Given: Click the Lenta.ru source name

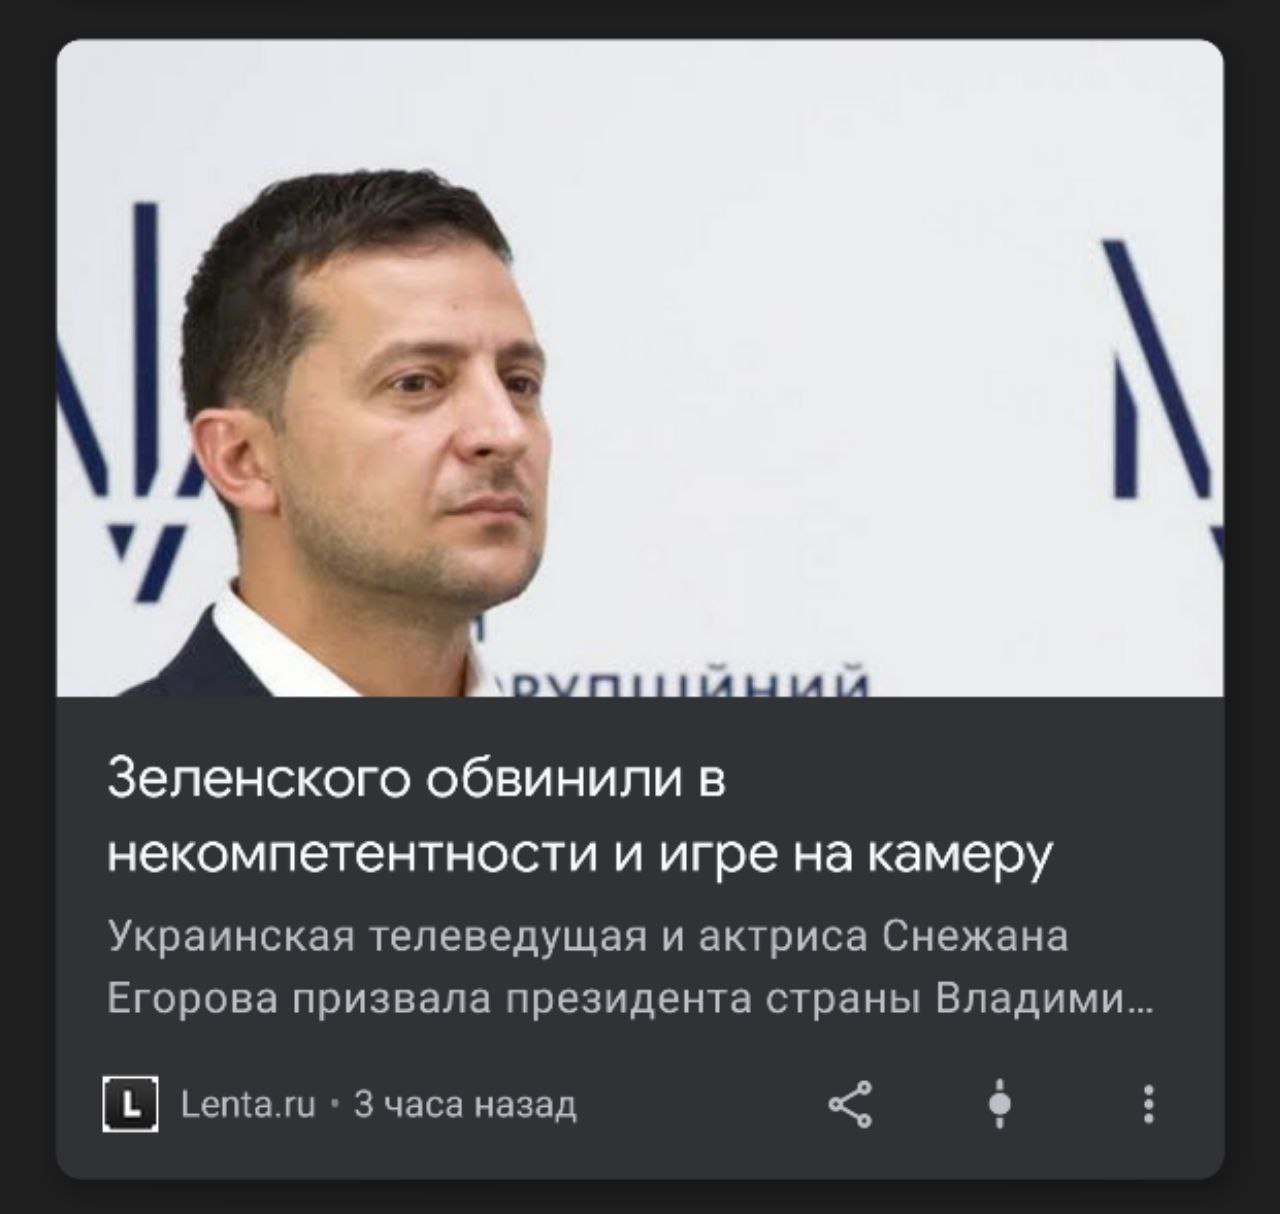Looking at the screenshot, I should pos(250,1104).
